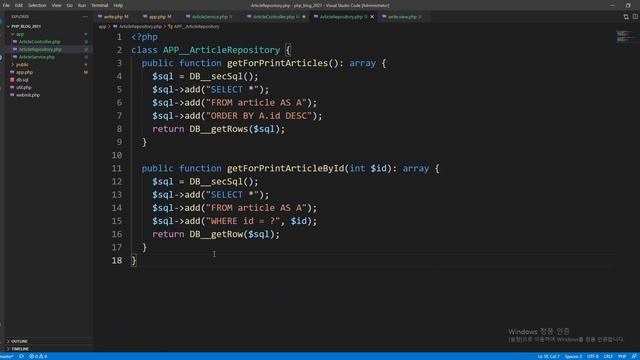Open the Help menu

click(x=118, y=5)
